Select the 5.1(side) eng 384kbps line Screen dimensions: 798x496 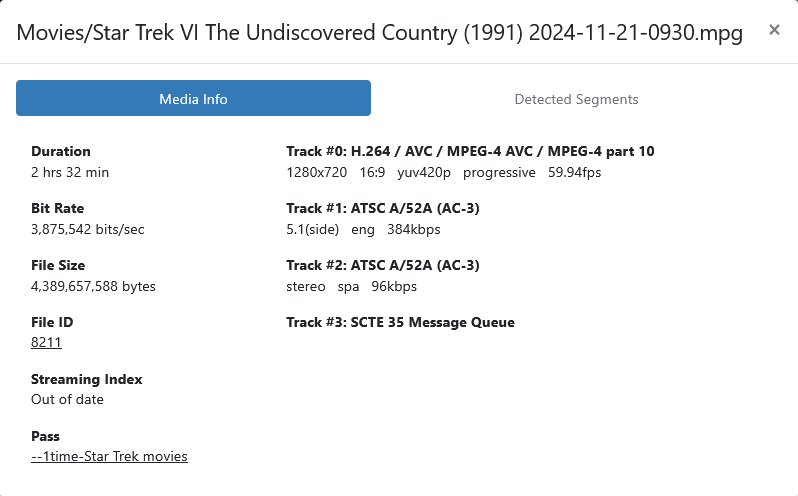tap(363, 229)
